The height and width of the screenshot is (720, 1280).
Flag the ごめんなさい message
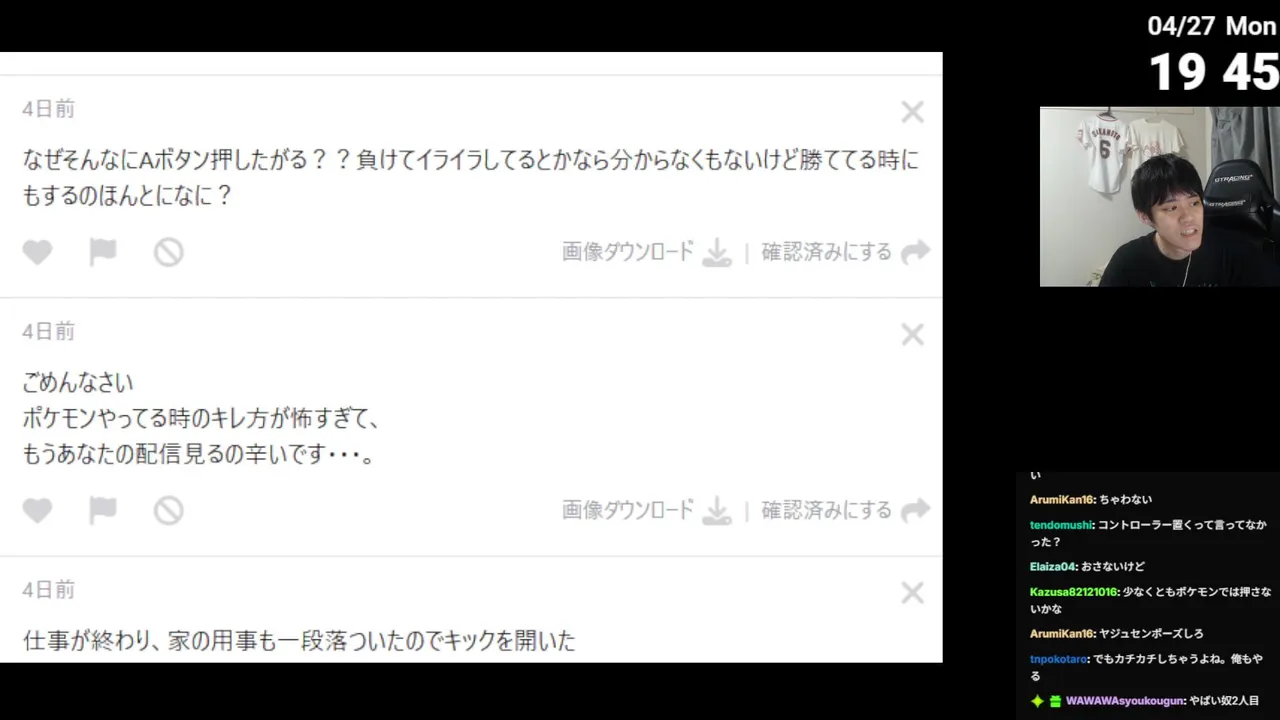103,511
